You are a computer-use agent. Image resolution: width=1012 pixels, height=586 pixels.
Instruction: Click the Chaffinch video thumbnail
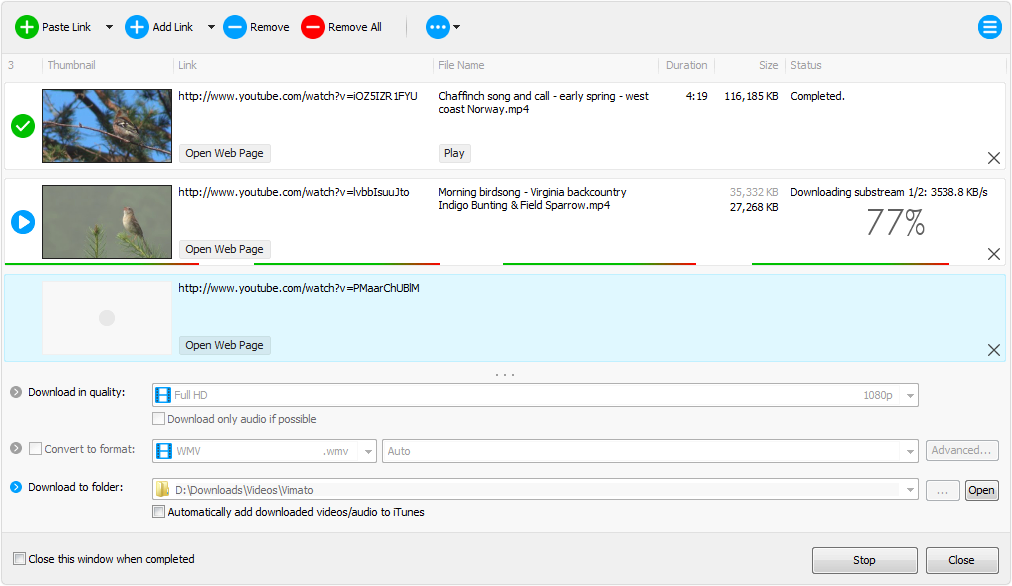(106, 125)
